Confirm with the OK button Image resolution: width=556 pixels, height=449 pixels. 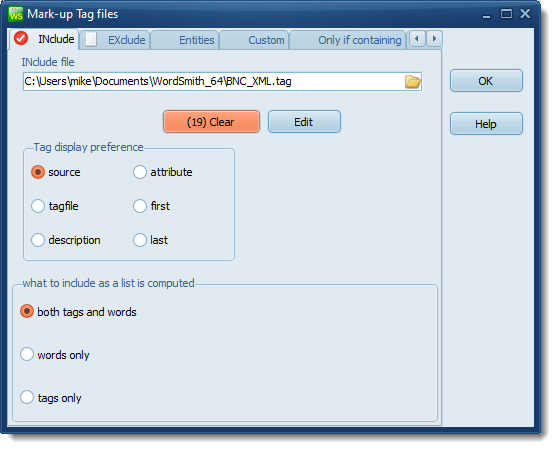[486, 81]
